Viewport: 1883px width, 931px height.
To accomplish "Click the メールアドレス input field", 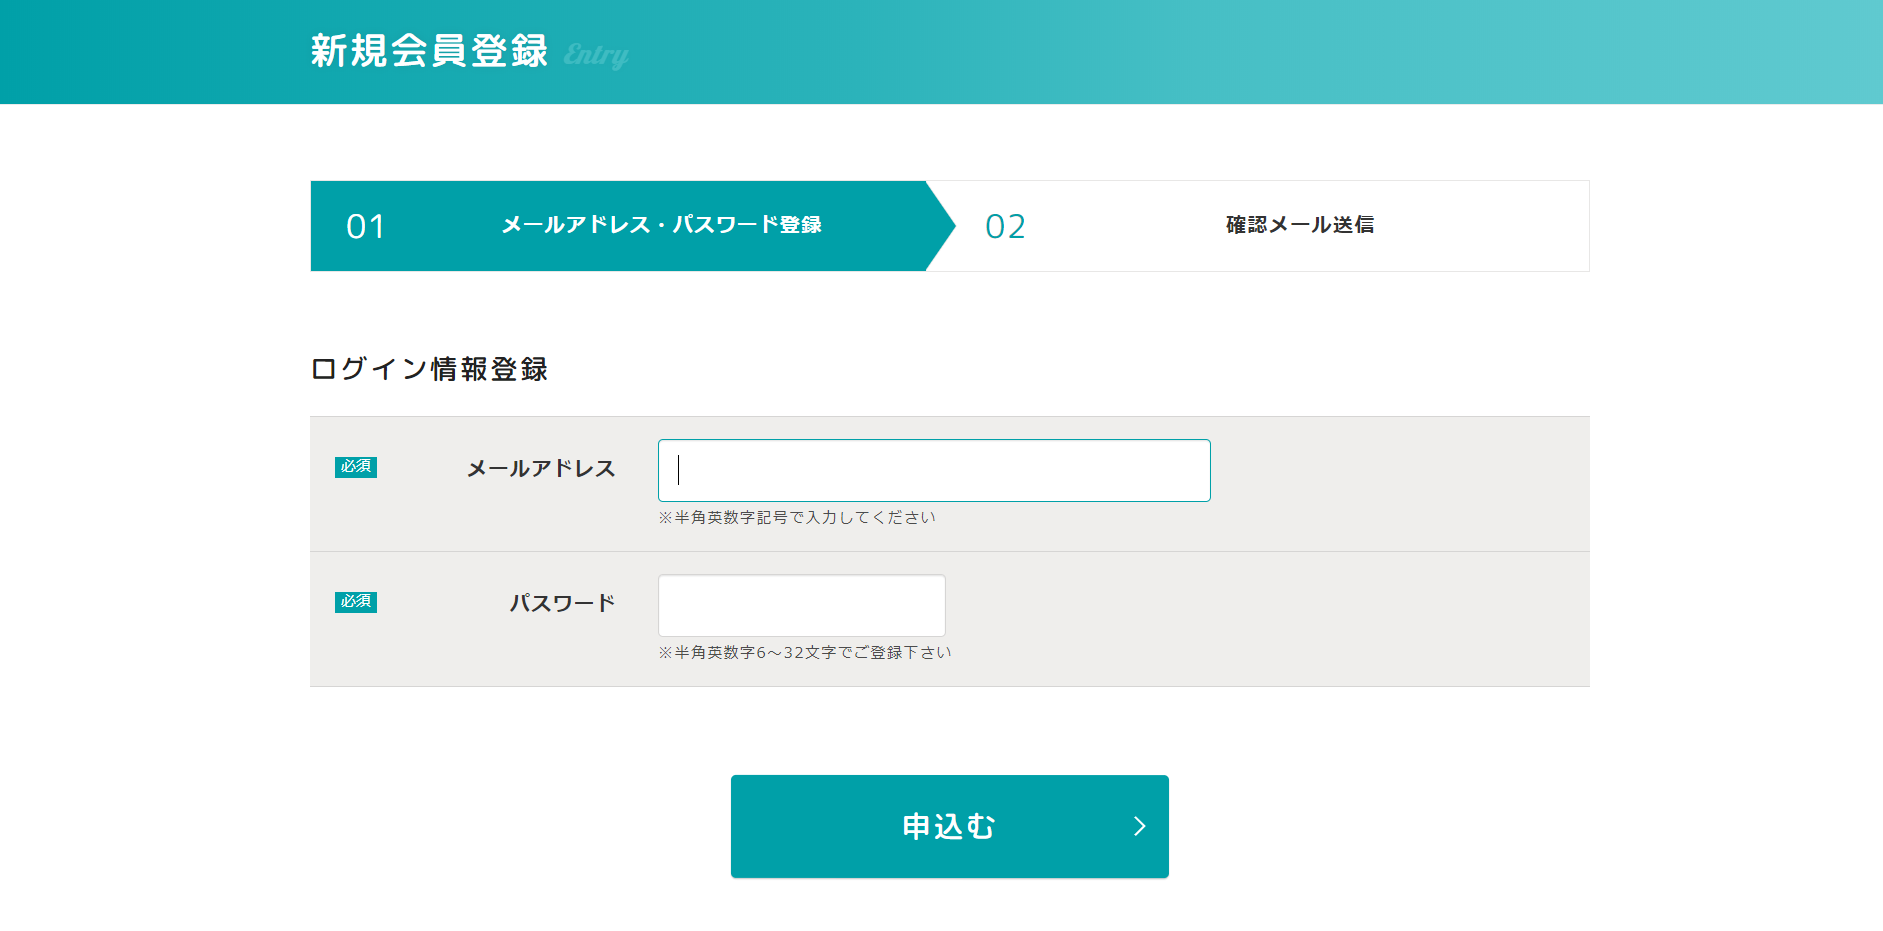I will pos(933,470).
